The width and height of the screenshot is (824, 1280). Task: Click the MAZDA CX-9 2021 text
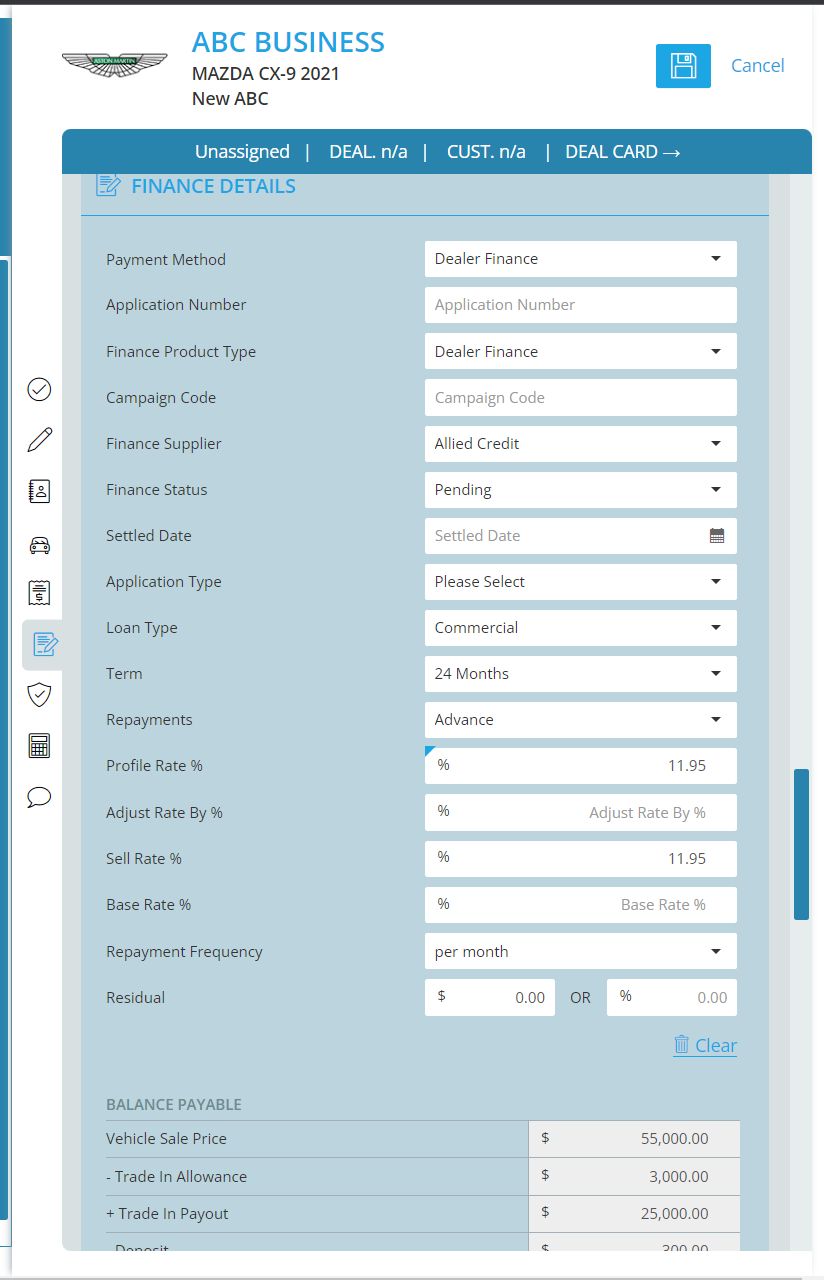(266, 74)
